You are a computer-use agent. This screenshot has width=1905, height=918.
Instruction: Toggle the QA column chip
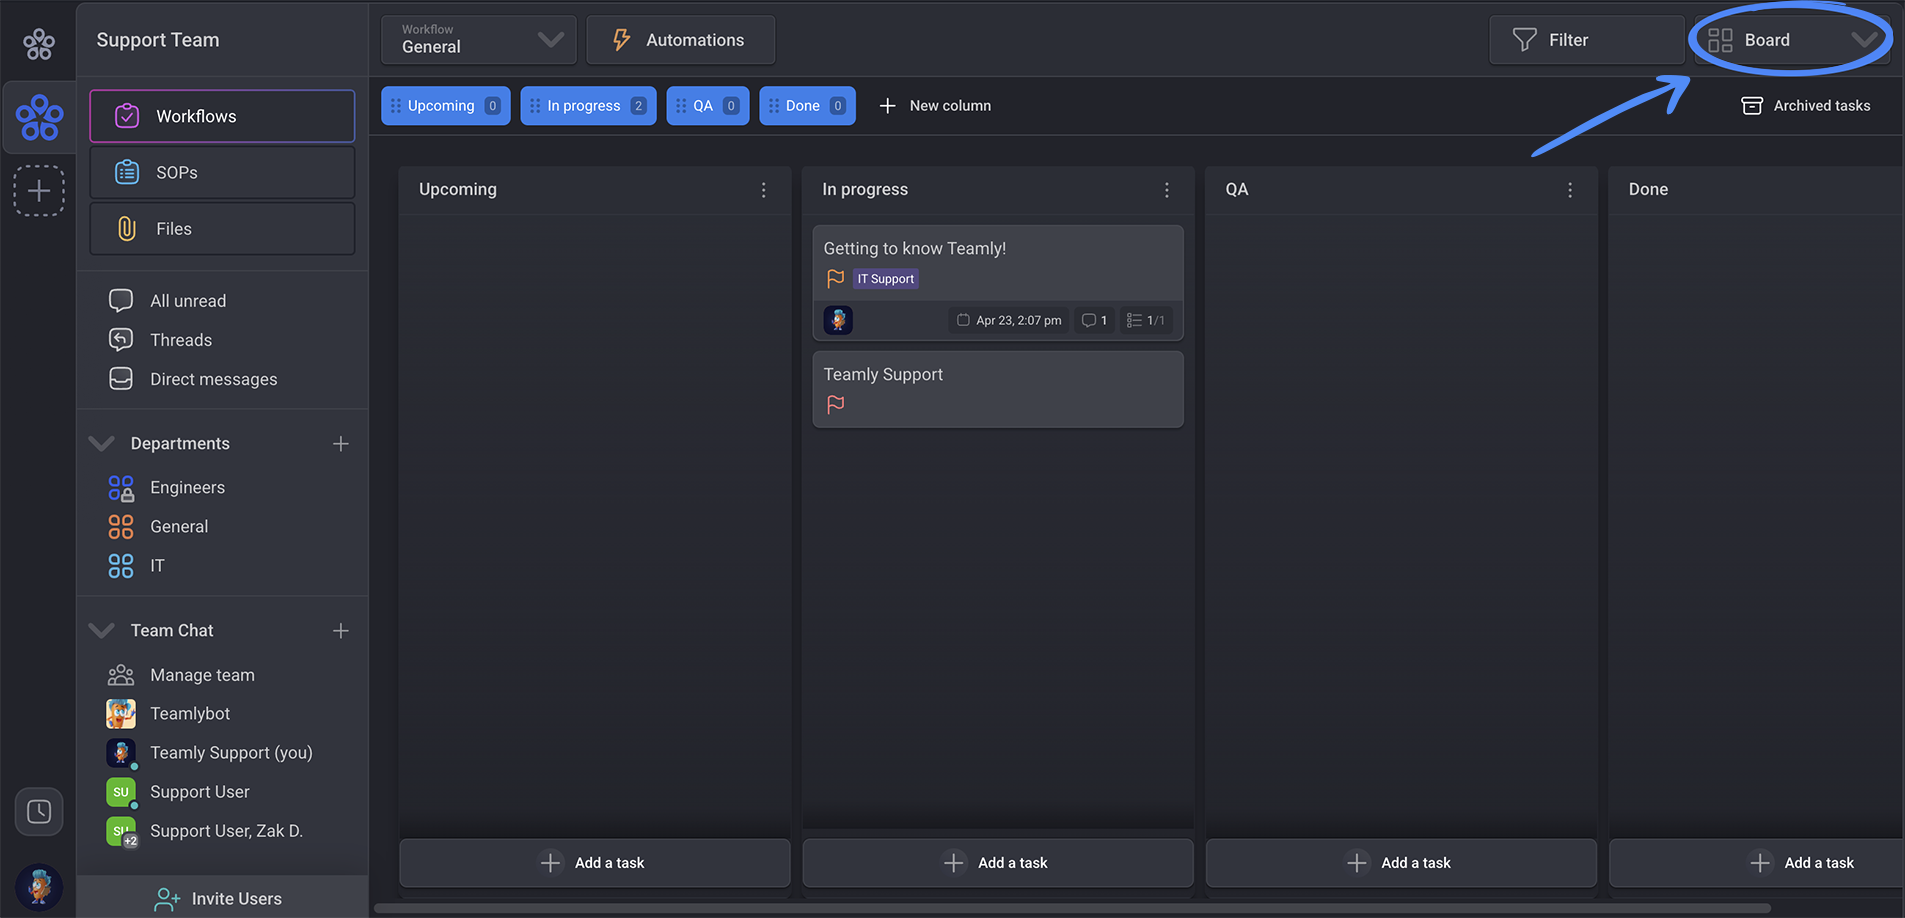click(708, 106)
